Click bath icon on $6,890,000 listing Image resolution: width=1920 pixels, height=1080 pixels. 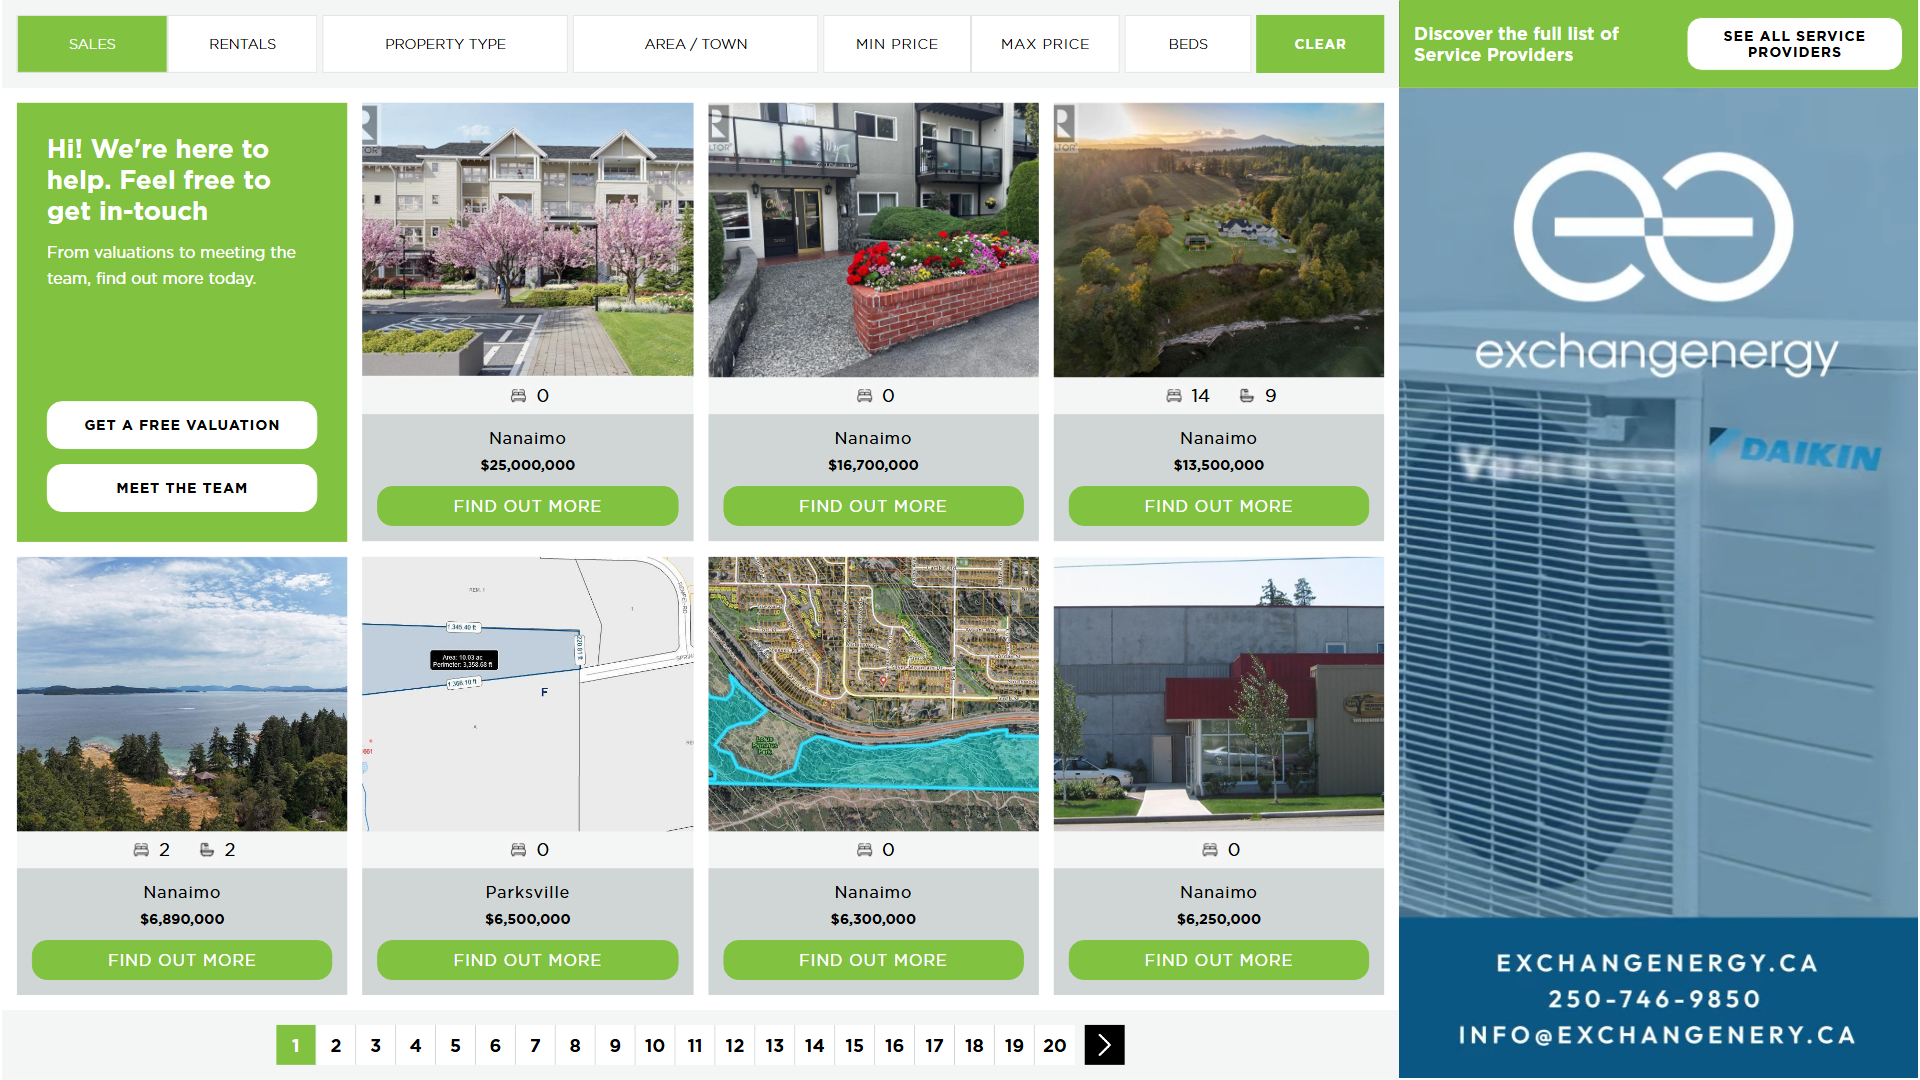pos(207,850)
